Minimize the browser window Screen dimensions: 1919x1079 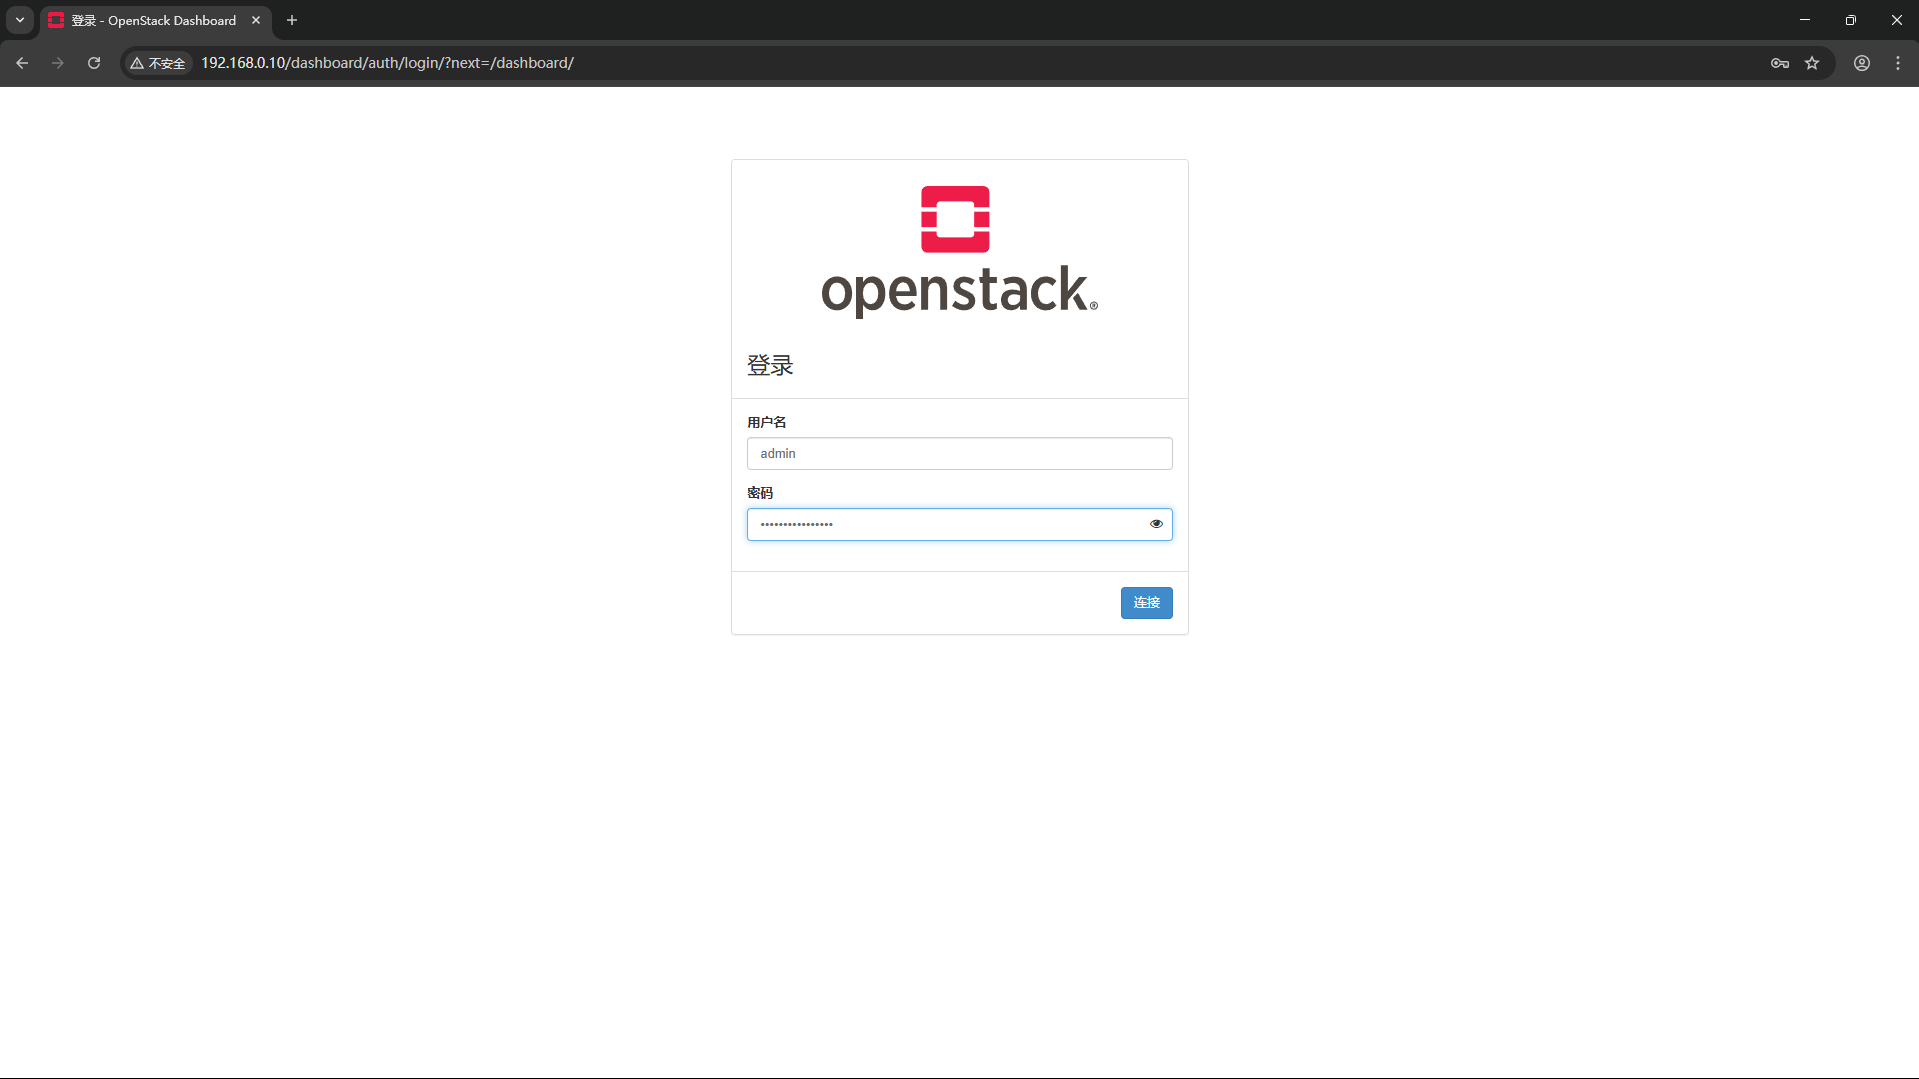[x=1805, y=20]
